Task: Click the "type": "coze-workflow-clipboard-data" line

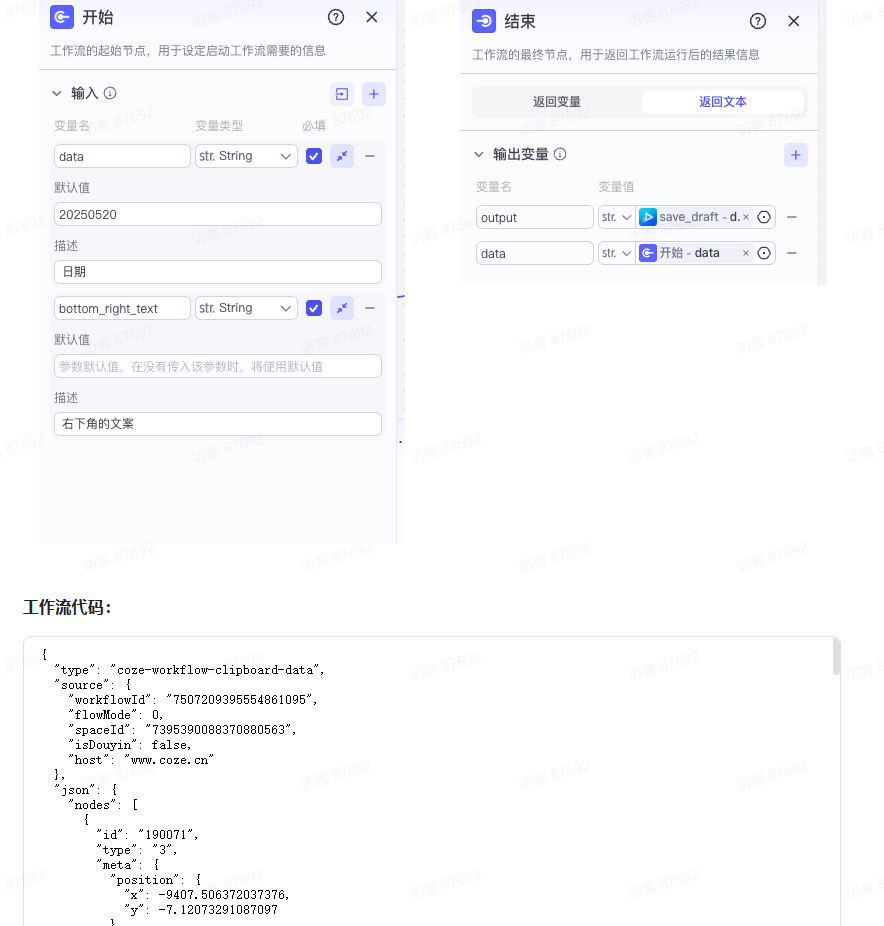Action: pyautogui.click(x=189, y=670)
